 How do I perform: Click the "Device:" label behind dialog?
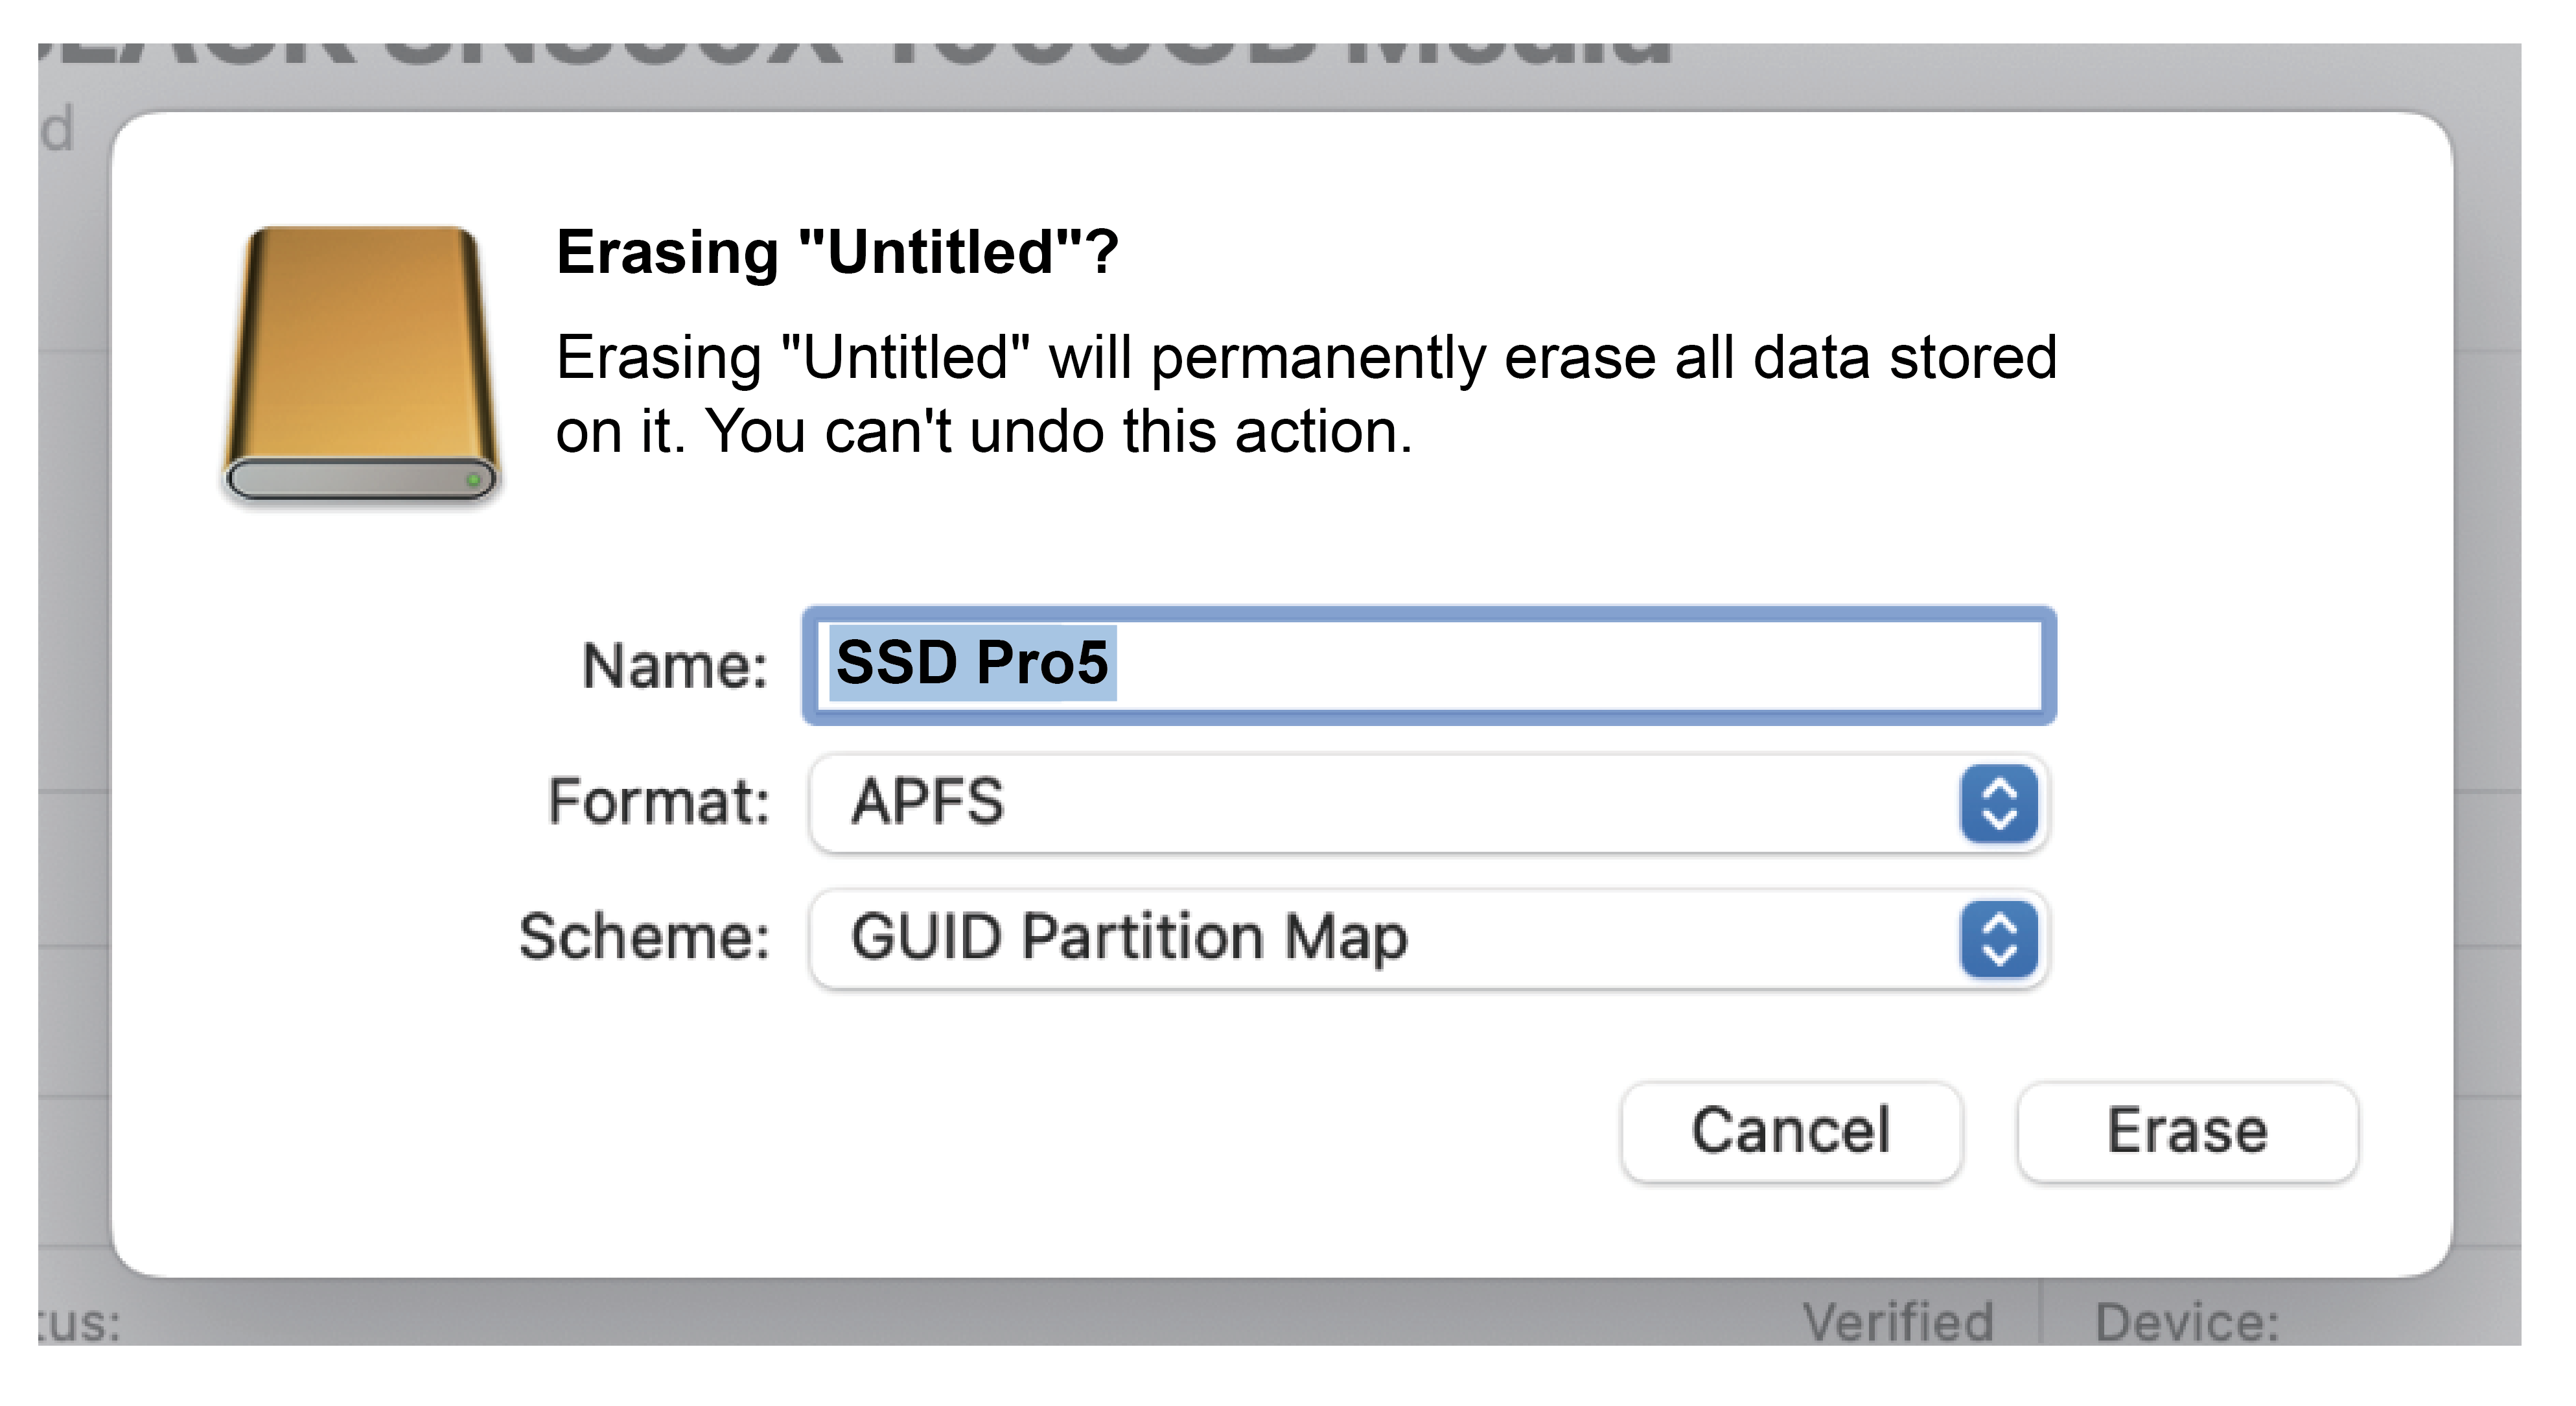pyautogui.click(x=2187, y=1322)
